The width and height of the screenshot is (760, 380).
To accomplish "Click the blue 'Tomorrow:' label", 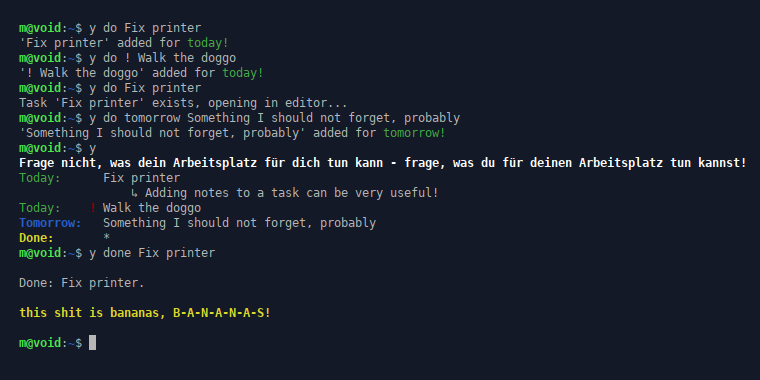I will coord(50,223).
